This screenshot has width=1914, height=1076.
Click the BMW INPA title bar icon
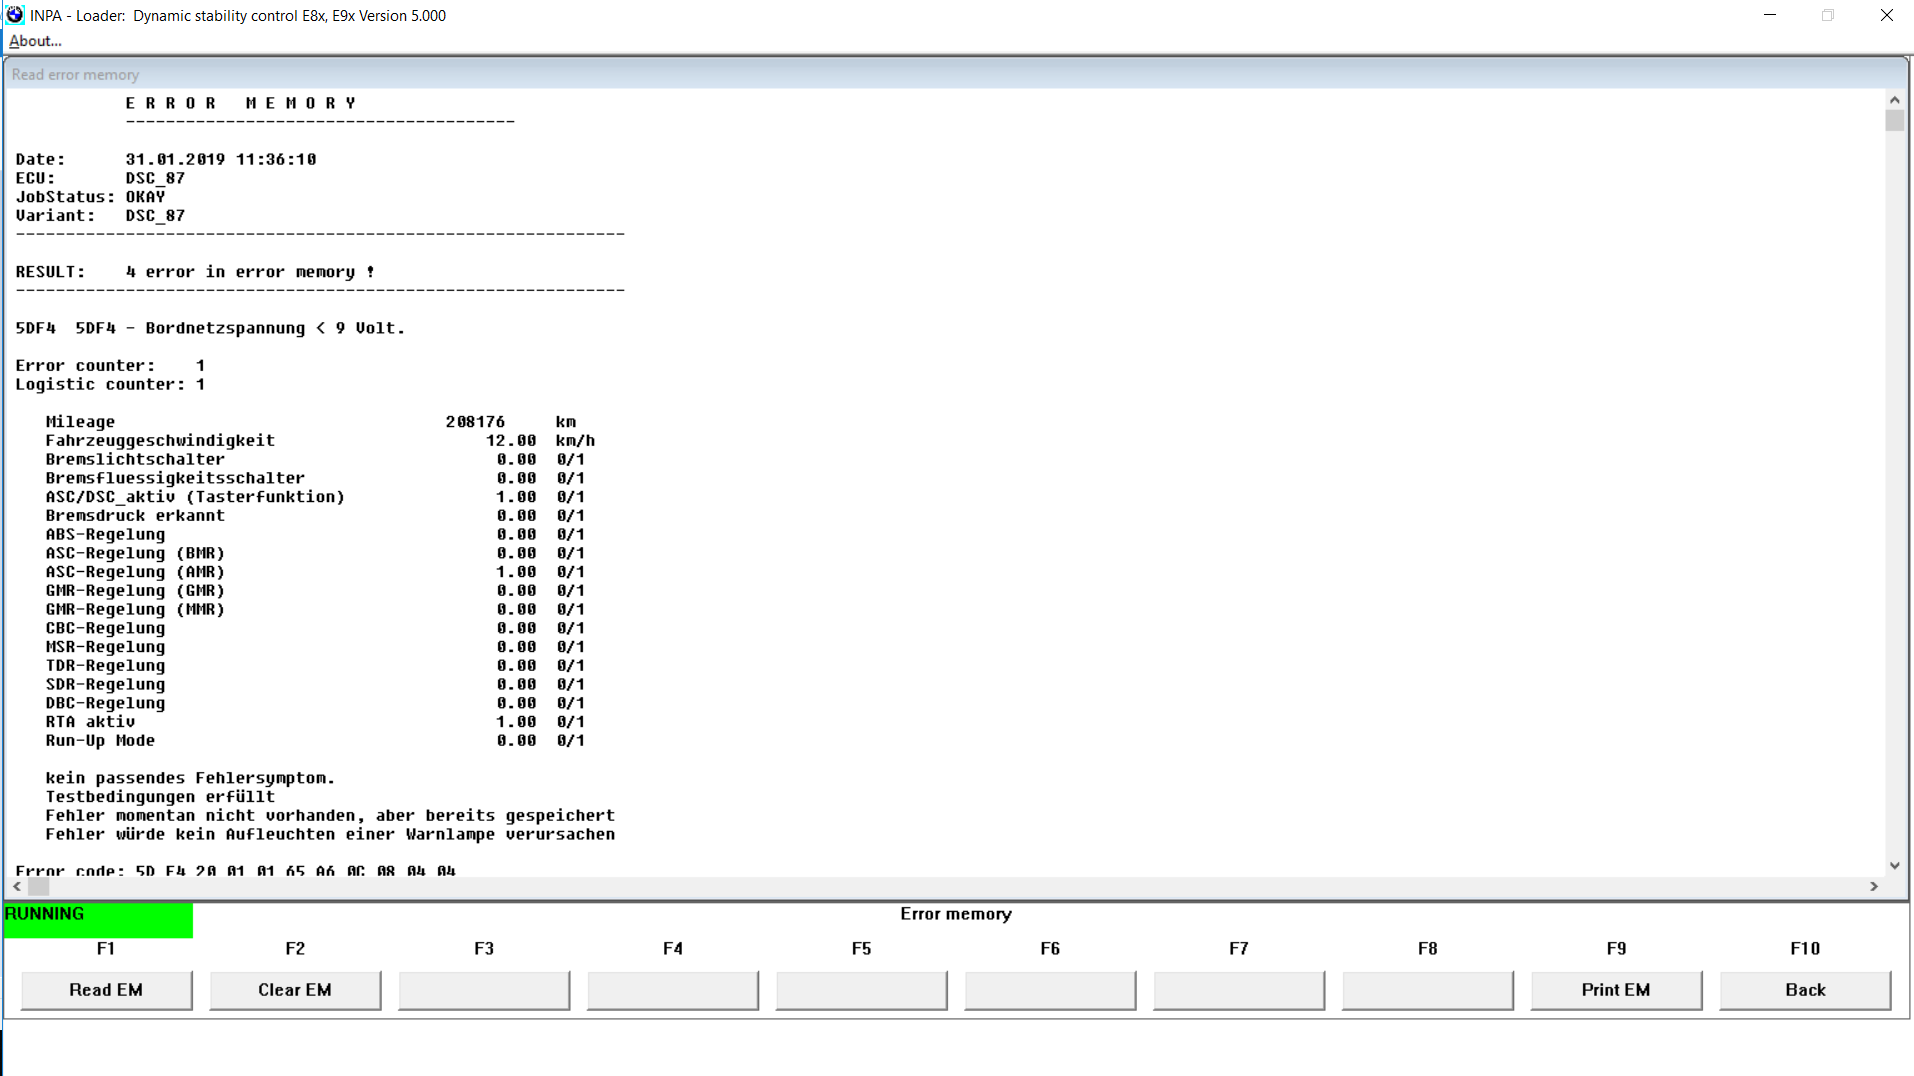tap(15, 15)
